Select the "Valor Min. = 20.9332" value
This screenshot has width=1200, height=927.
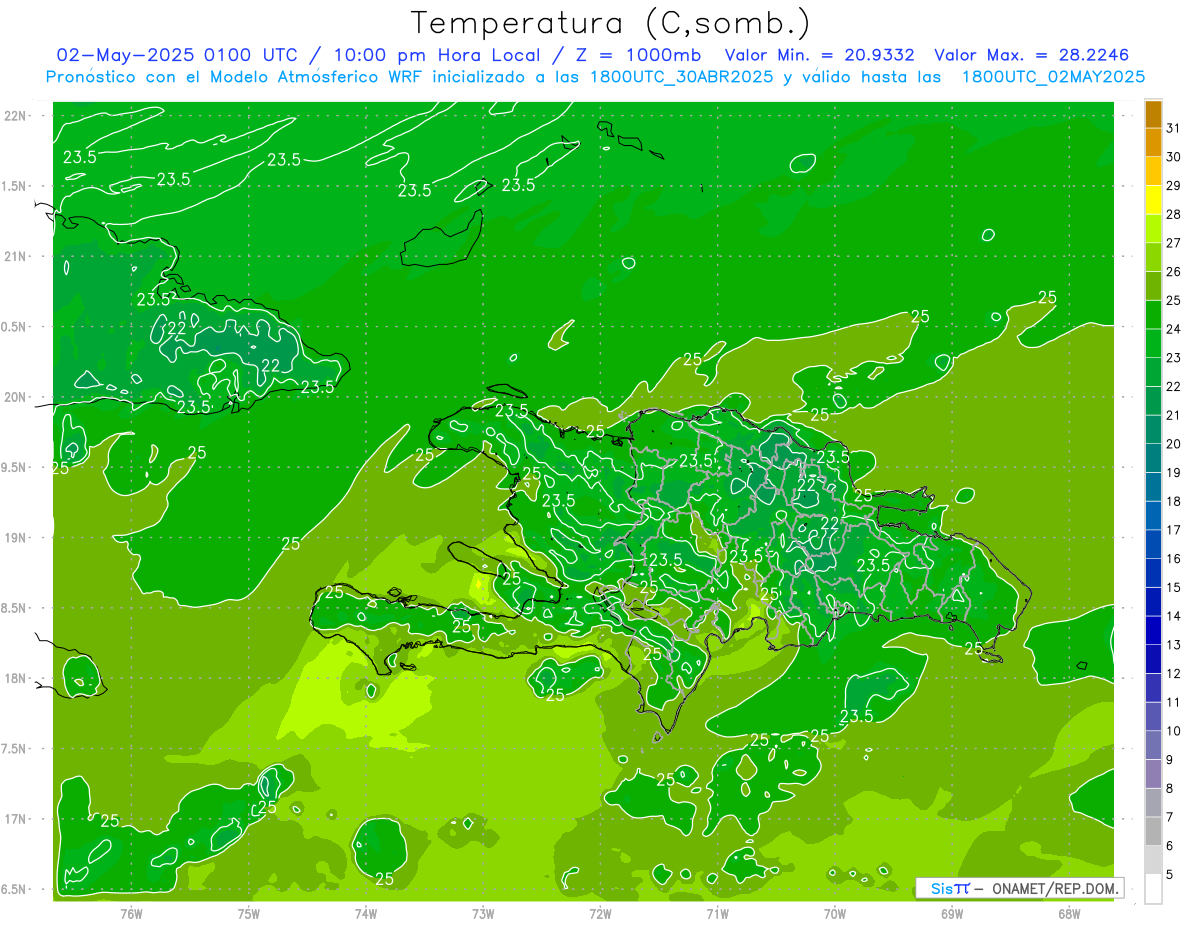819,55
